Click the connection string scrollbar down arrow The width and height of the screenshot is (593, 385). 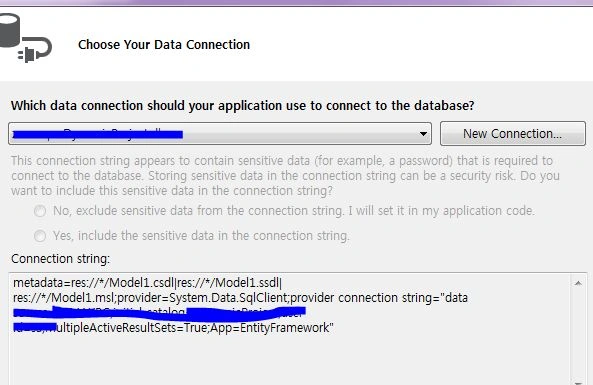578,382
